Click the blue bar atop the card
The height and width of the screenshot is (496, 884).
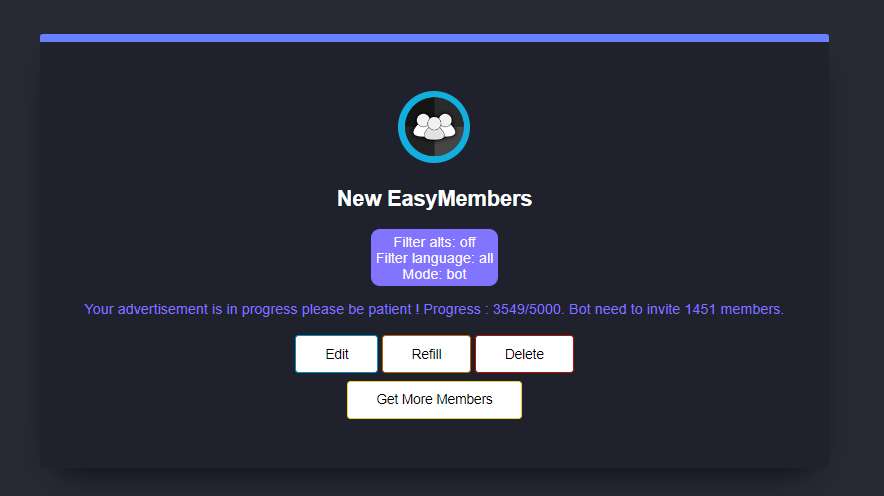(x=434, y=38)
